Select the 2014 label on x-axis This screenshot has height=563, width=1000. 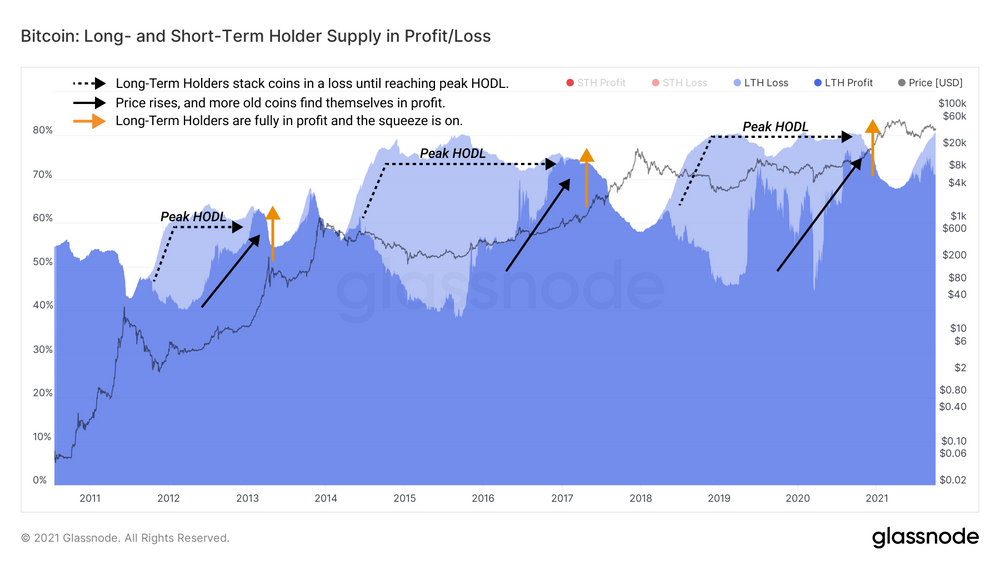click(x=325, y=497)
